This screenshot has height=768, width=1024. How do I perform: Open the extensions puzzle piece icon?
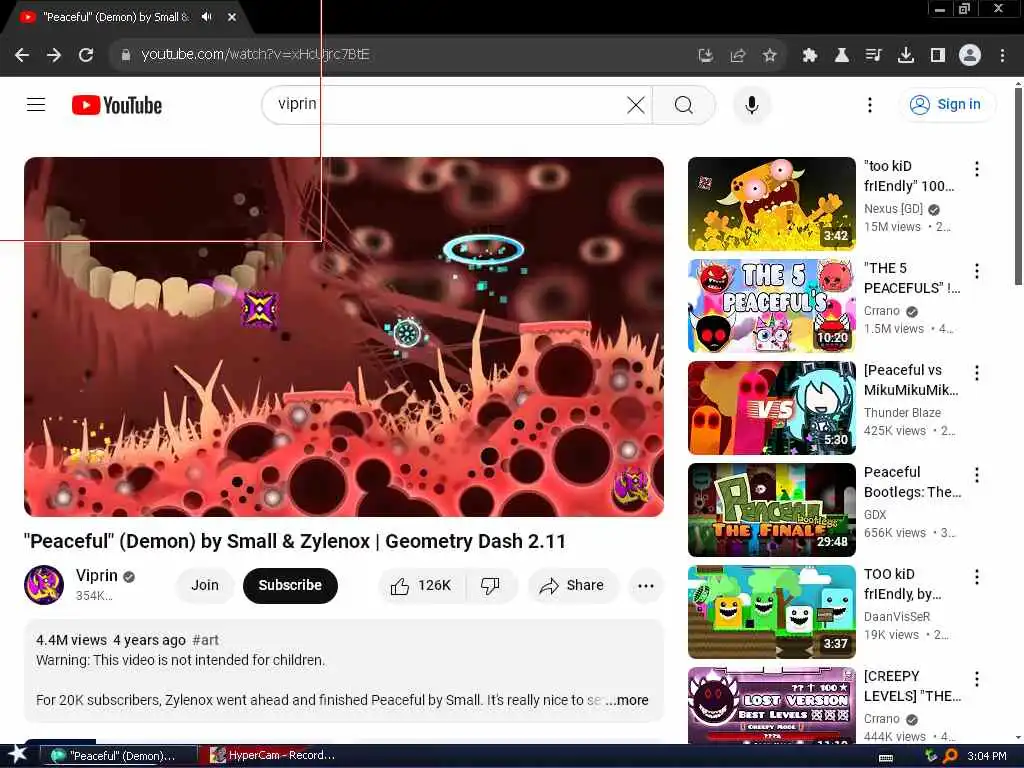point(810,56)
